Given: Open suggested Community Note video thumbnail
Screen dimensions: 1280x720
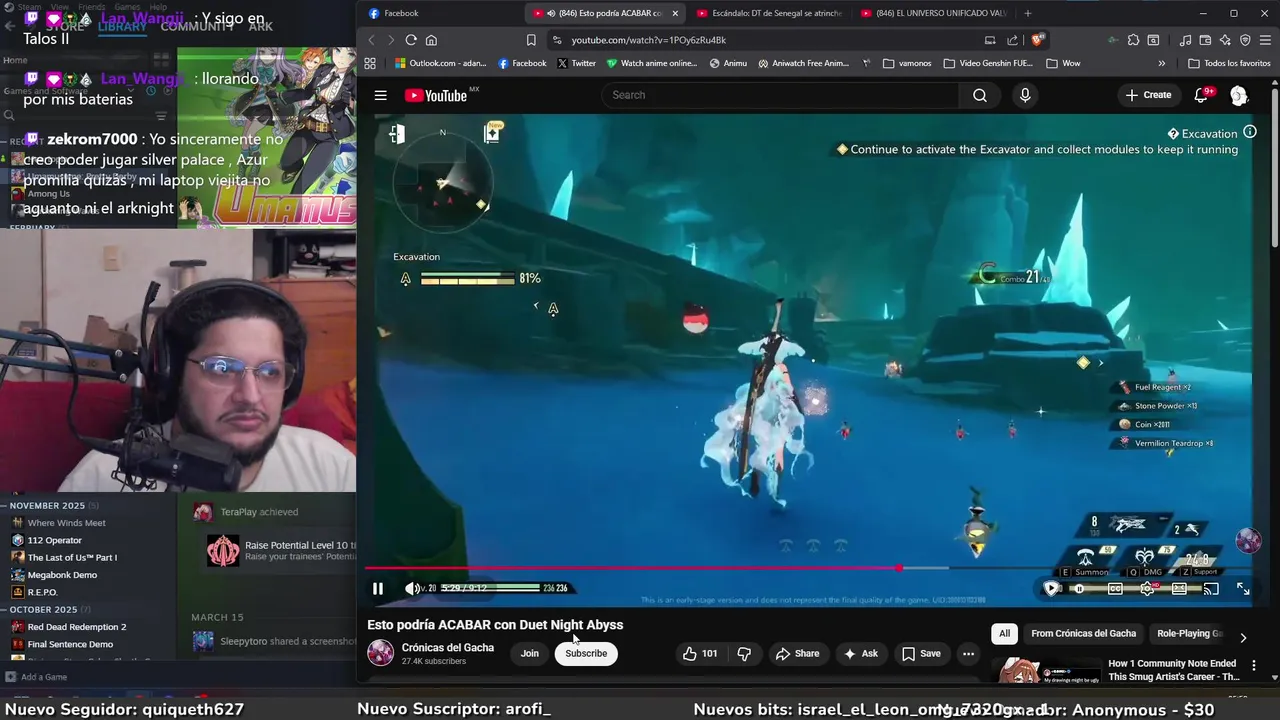Looking at the screenshot, I should 1046,670.
